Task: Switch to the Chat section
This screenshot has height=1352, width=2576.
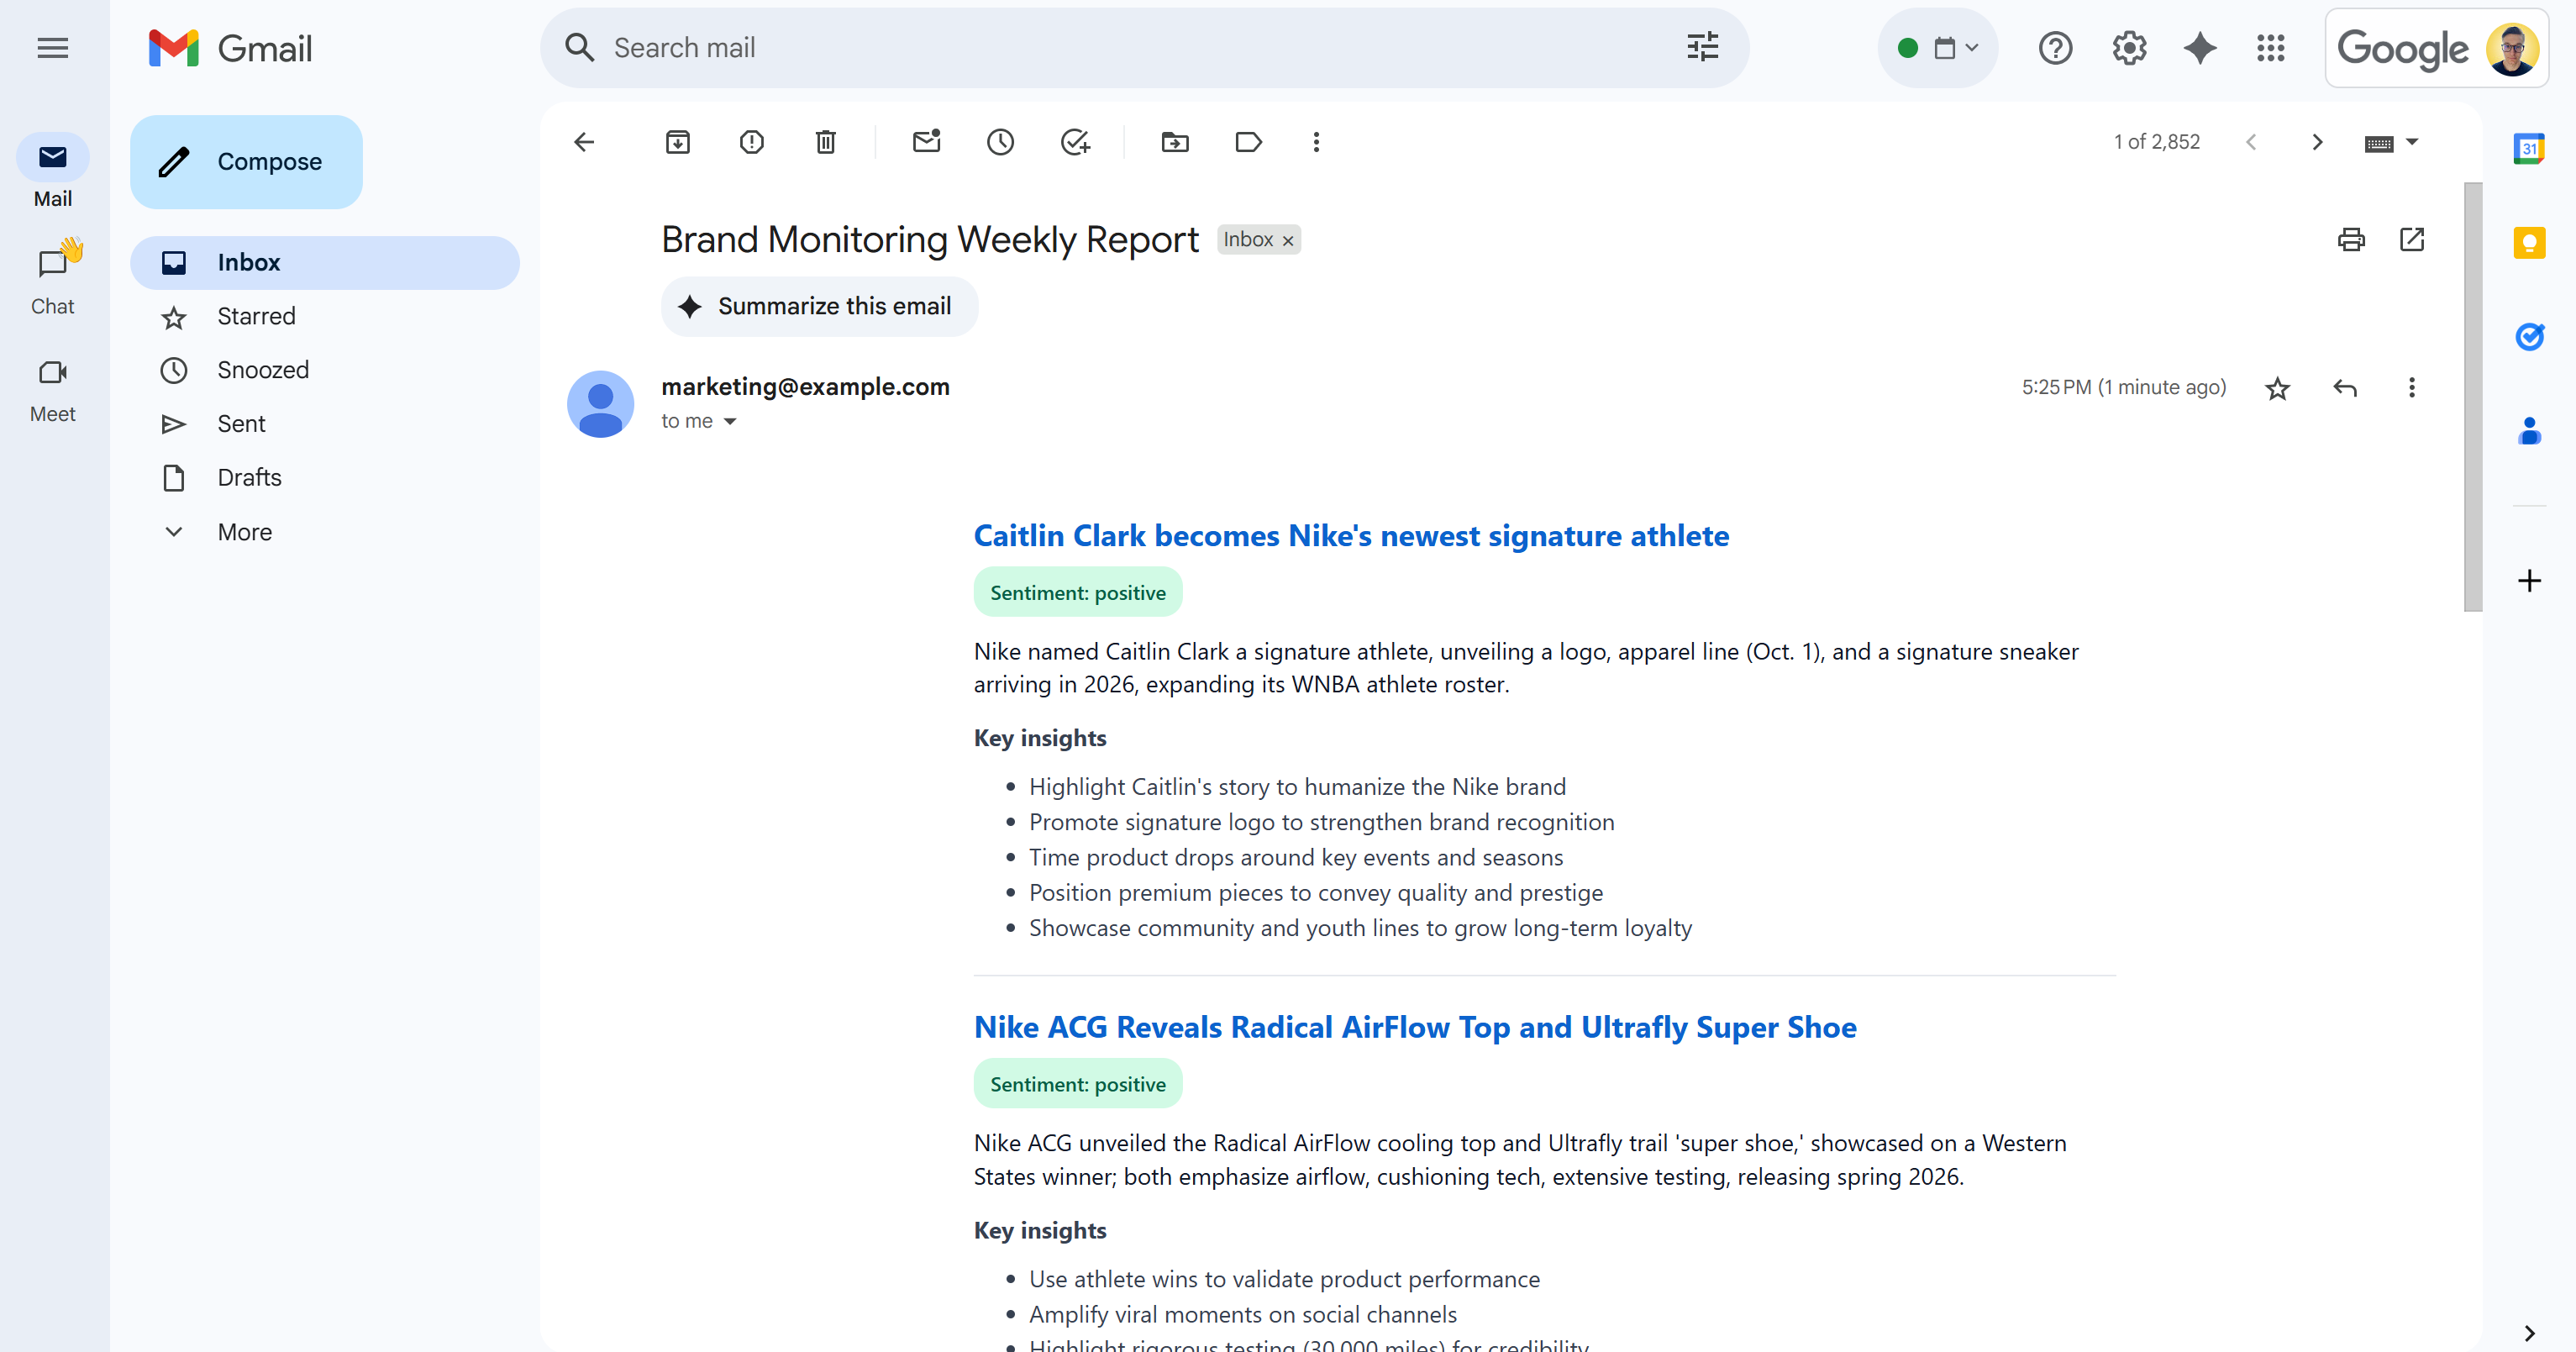Action: [52, 278]
